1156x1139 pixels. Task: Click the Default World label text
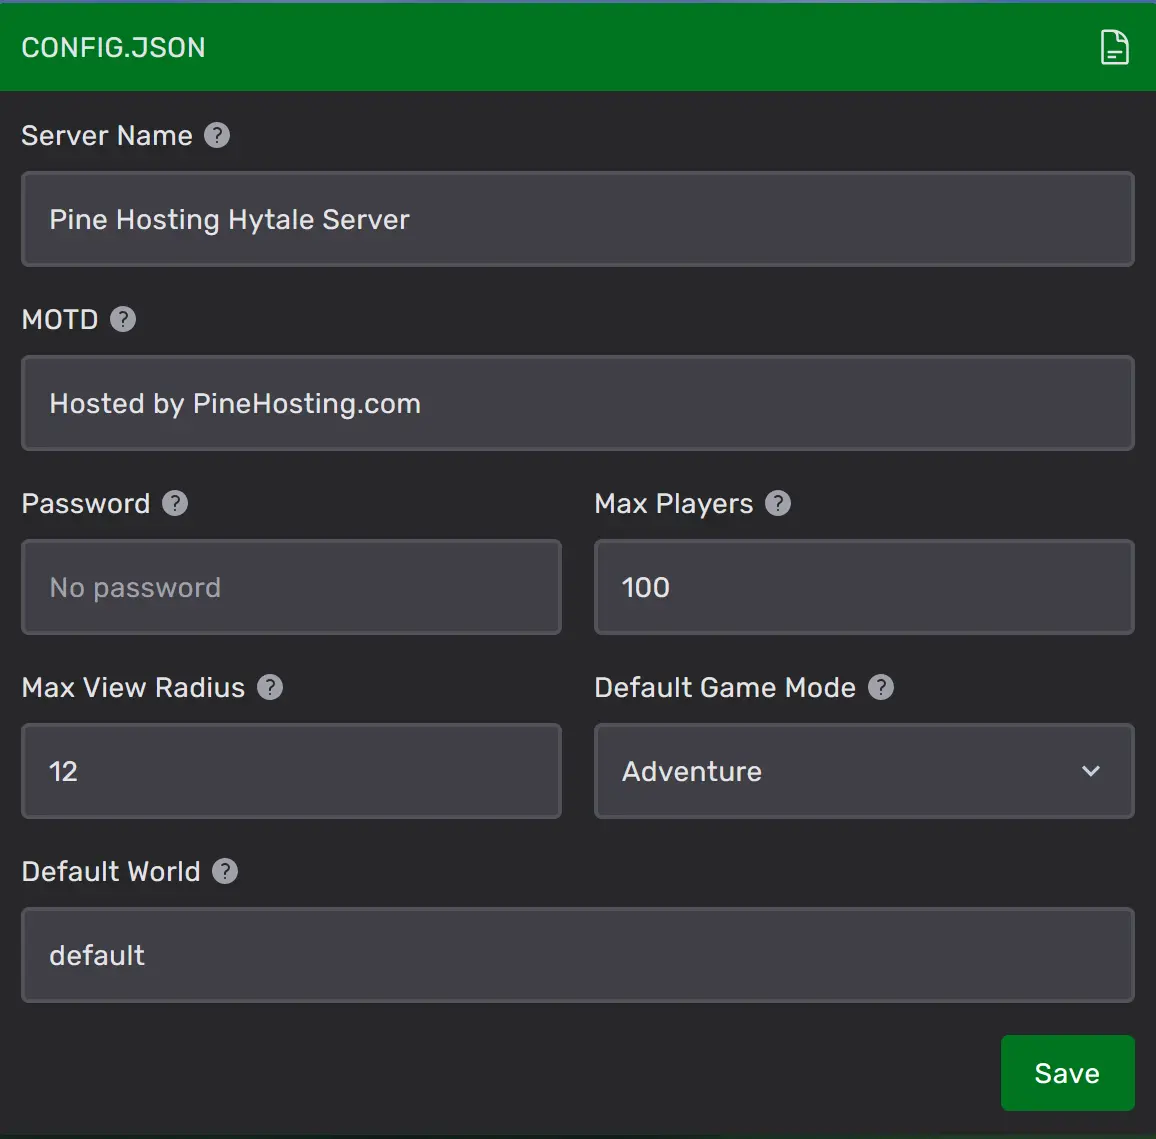pyautogui.click(x=111, y=871)
